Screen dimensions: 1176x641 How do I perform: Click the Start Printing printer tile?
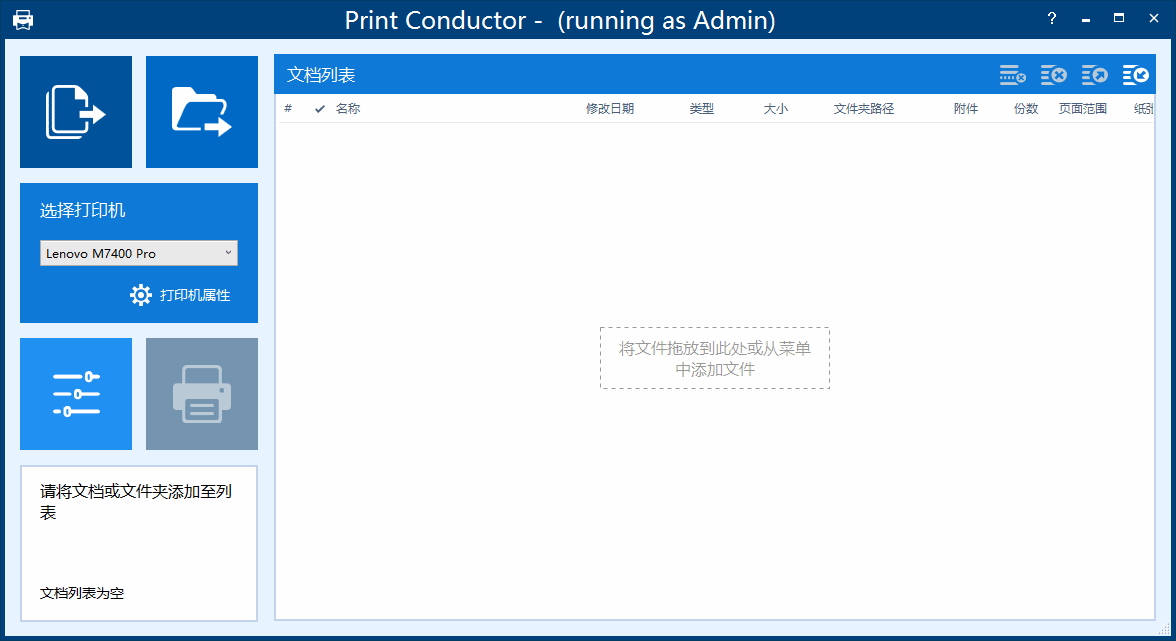click(x=202, y=394)
